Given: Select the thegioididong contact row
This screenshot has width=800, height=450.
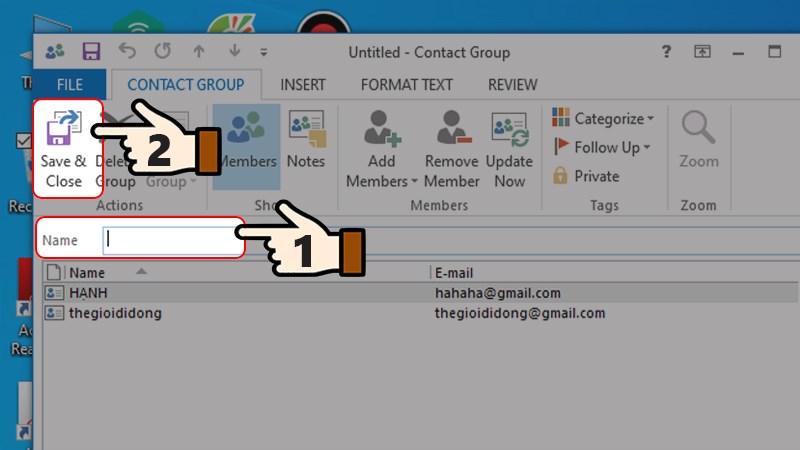Looking at the screenshot, I should [116, 313].
